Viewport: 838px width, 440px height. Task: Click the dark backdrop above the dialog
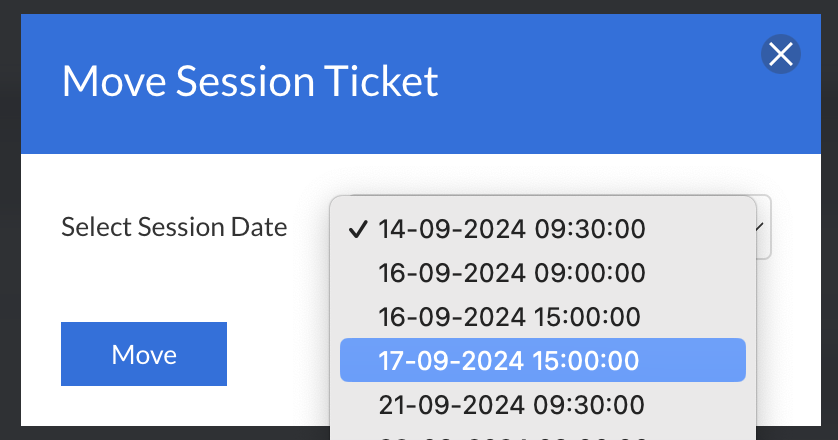click(x=400, y=5)
